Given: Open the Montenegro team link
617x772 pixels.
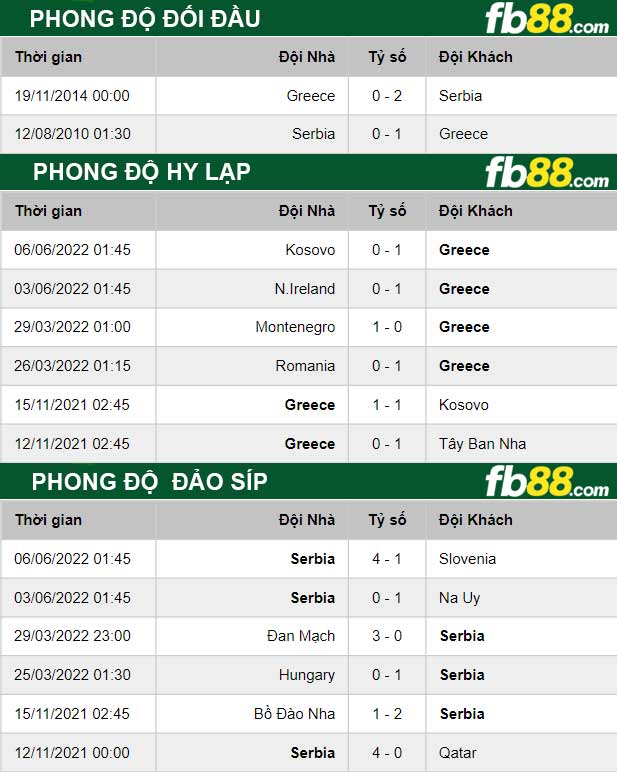Looking at the screenshot, I should tap(295, 327).
